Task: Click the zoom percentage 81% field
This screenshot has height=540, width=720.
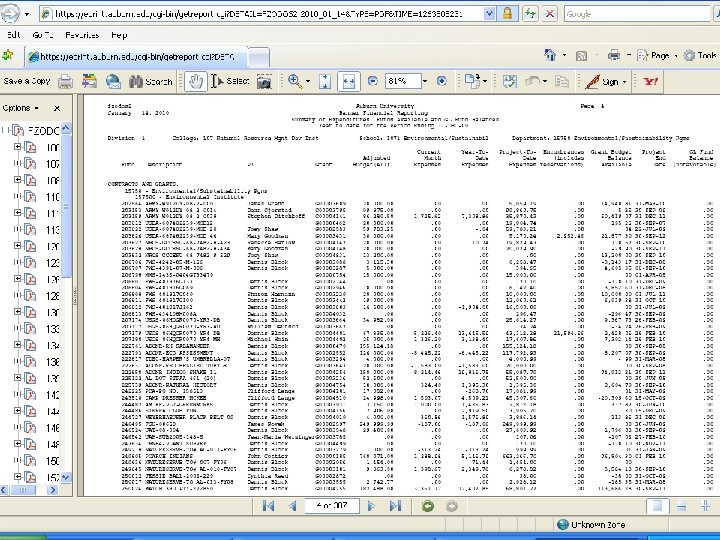Action: (403, 81)
